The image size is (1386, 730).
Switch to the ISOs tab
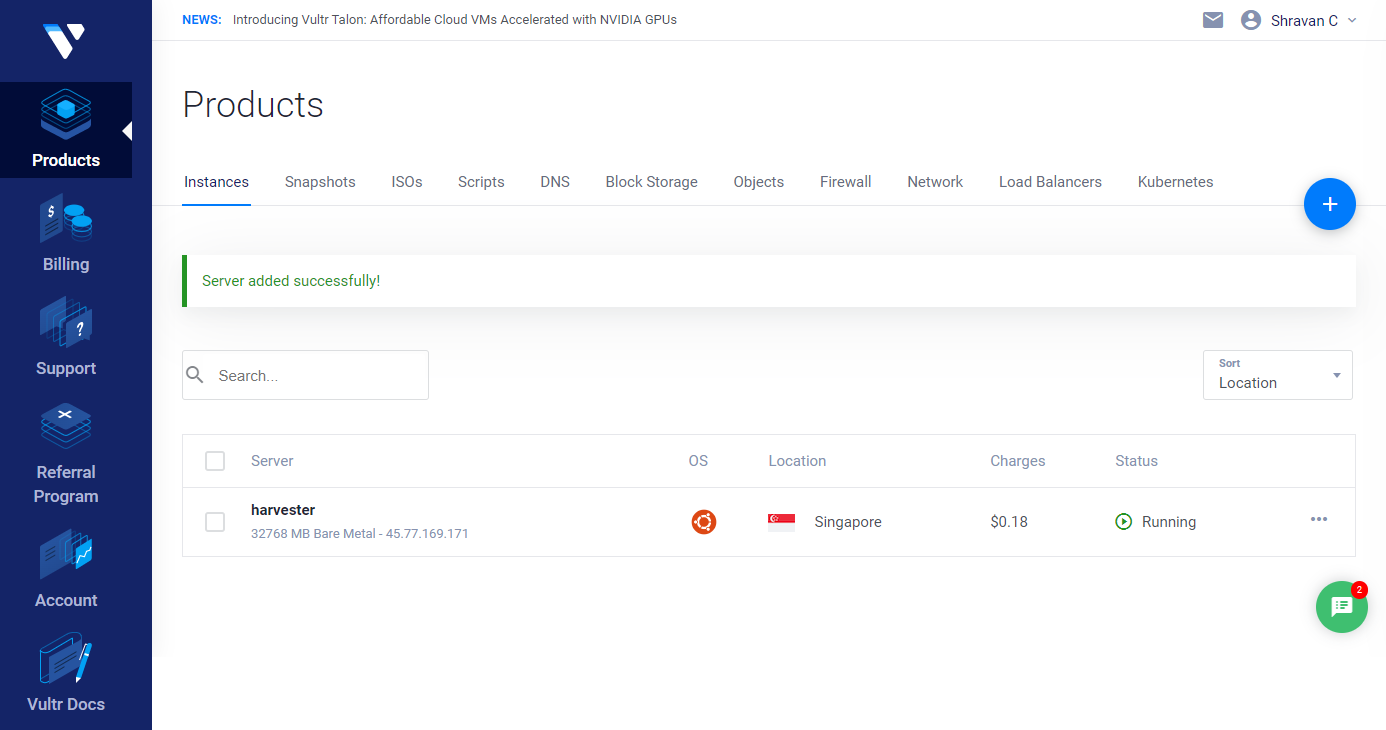pyautogui.click(x=407, y=182)
